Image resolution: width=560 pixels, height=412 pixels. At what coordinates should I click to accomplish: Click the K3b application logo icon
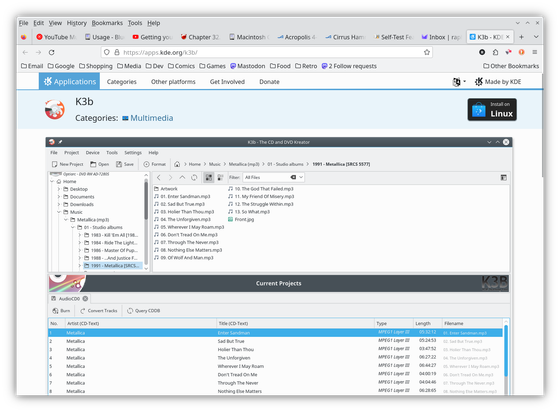[55, 110]
